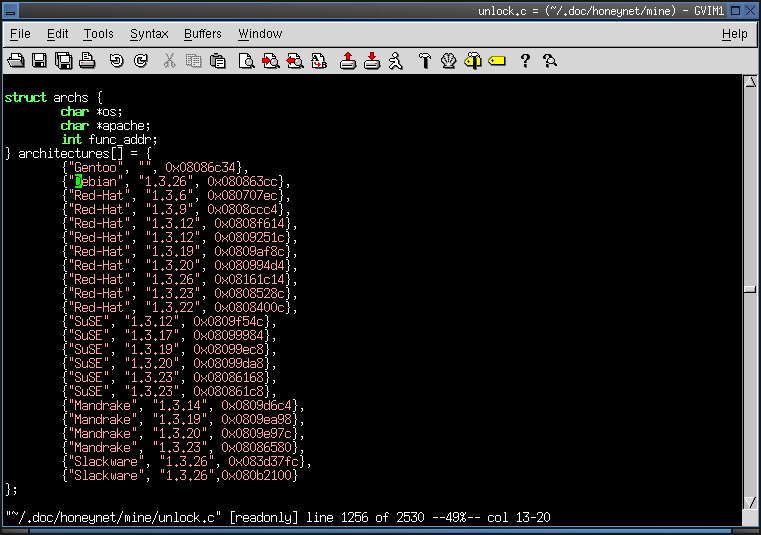Cut selection with the scissors icon

169,61
